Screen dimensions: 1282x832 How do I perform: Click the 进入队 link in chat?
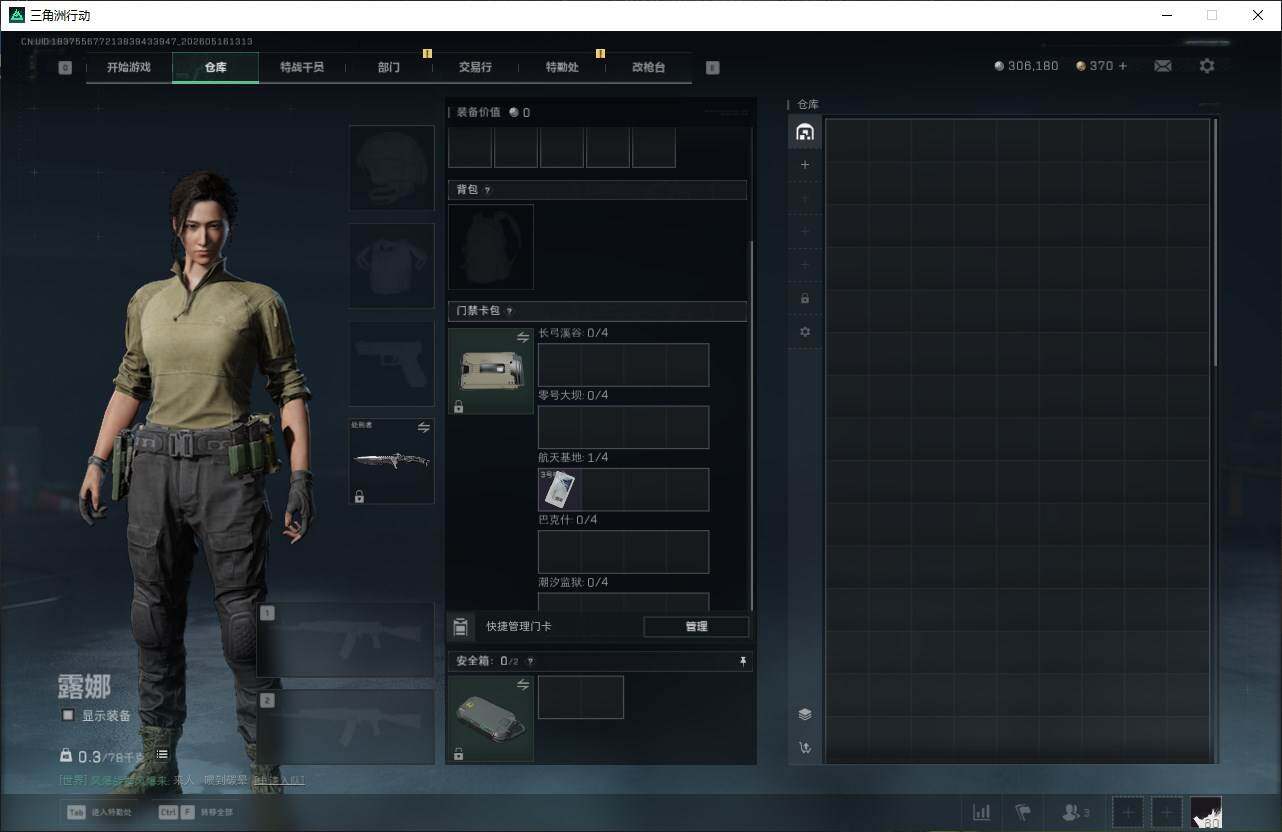pyautogui.click(x=279, y=780)
